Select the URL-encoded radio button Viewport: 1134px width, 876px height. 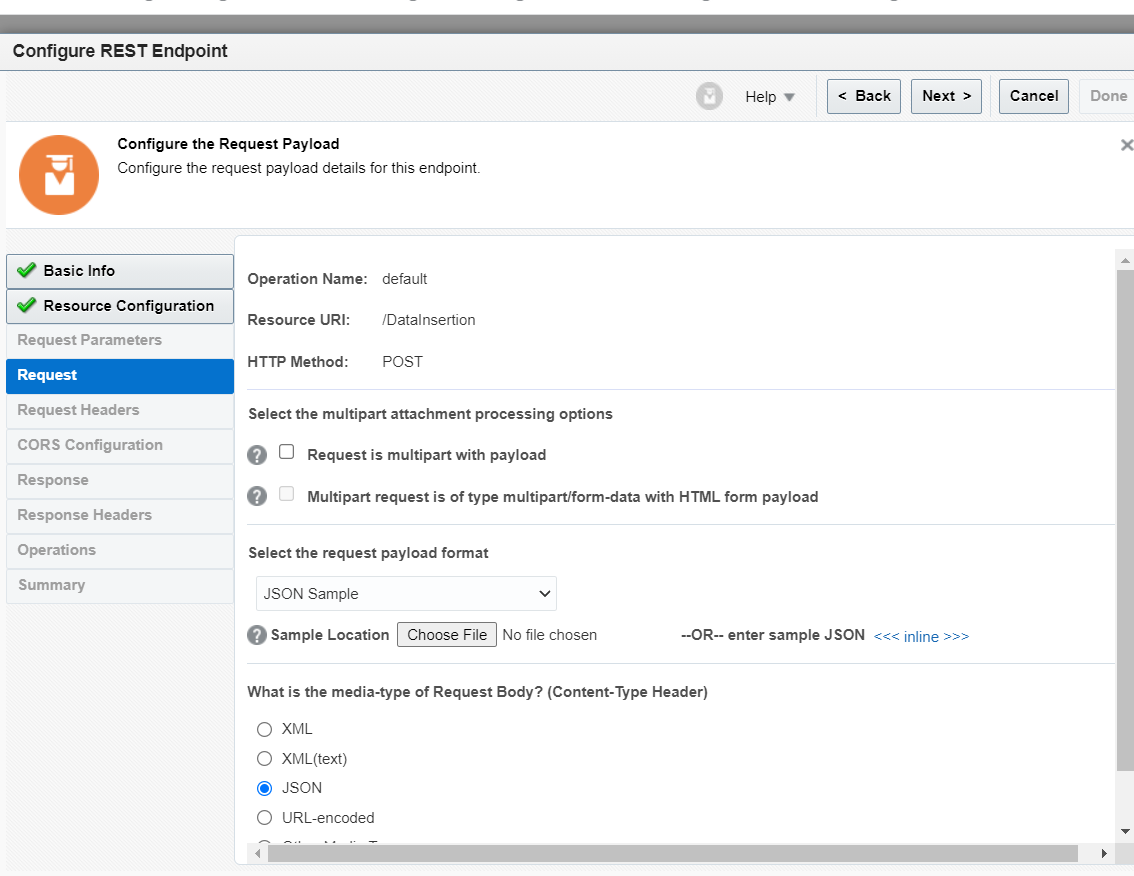(265, 818)
